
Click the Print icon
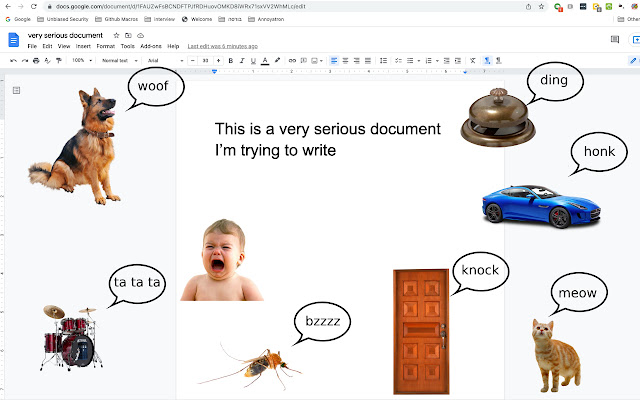tap(36, 60)
